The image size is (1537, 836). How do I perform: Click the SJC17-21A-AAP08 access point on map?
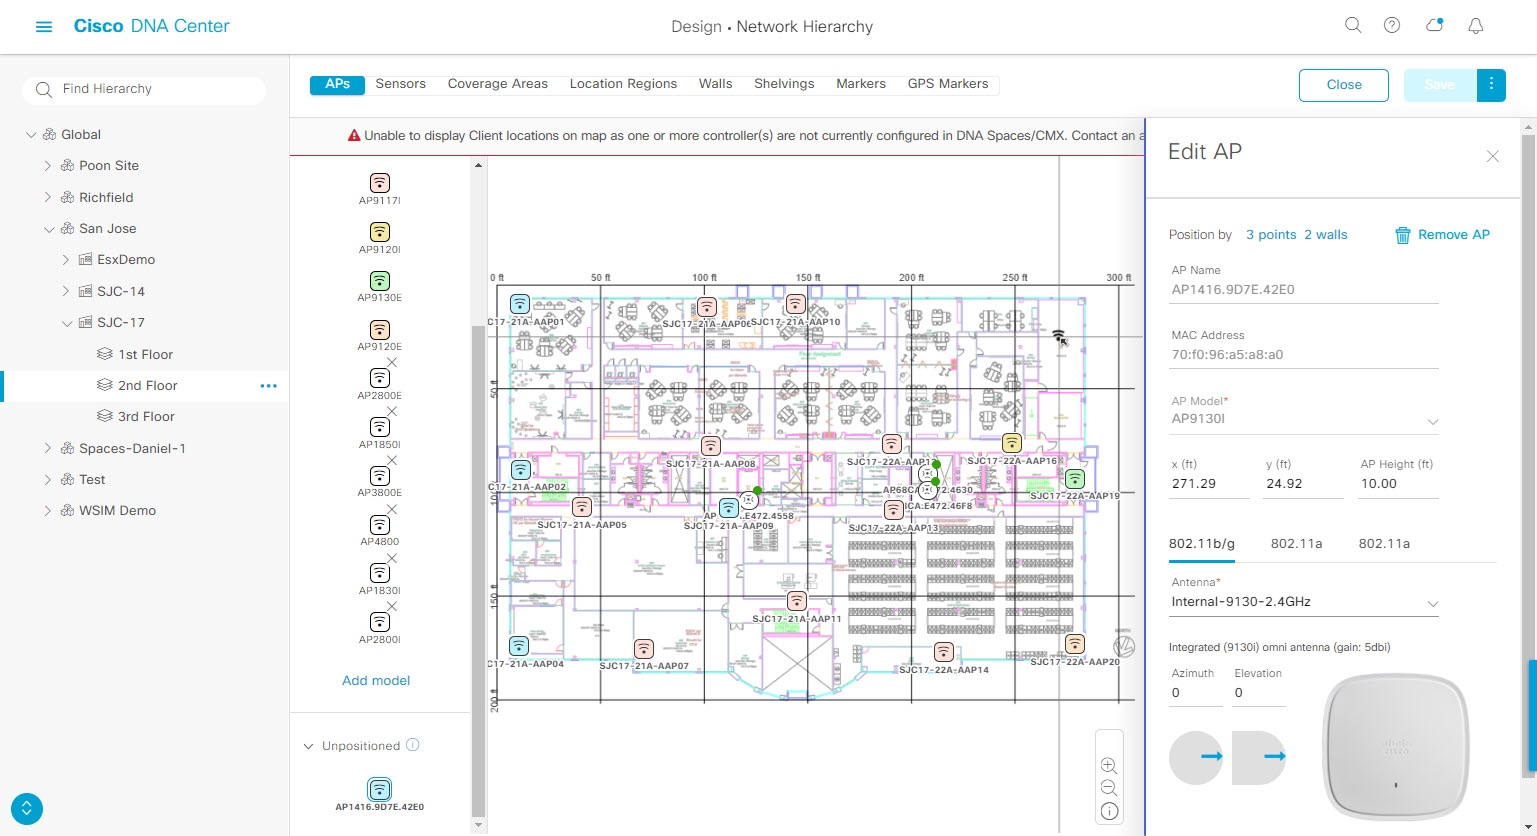(710, 446)
